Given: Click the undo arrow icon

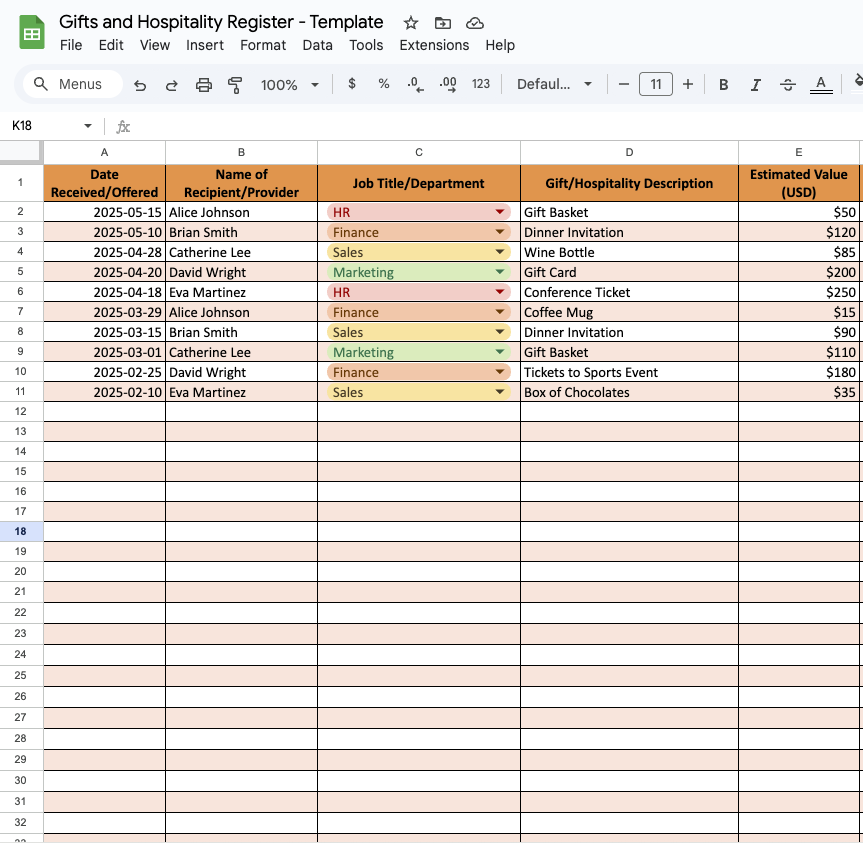Looking at the screenshot, I should pyautogui.click(x=140, y=85).
